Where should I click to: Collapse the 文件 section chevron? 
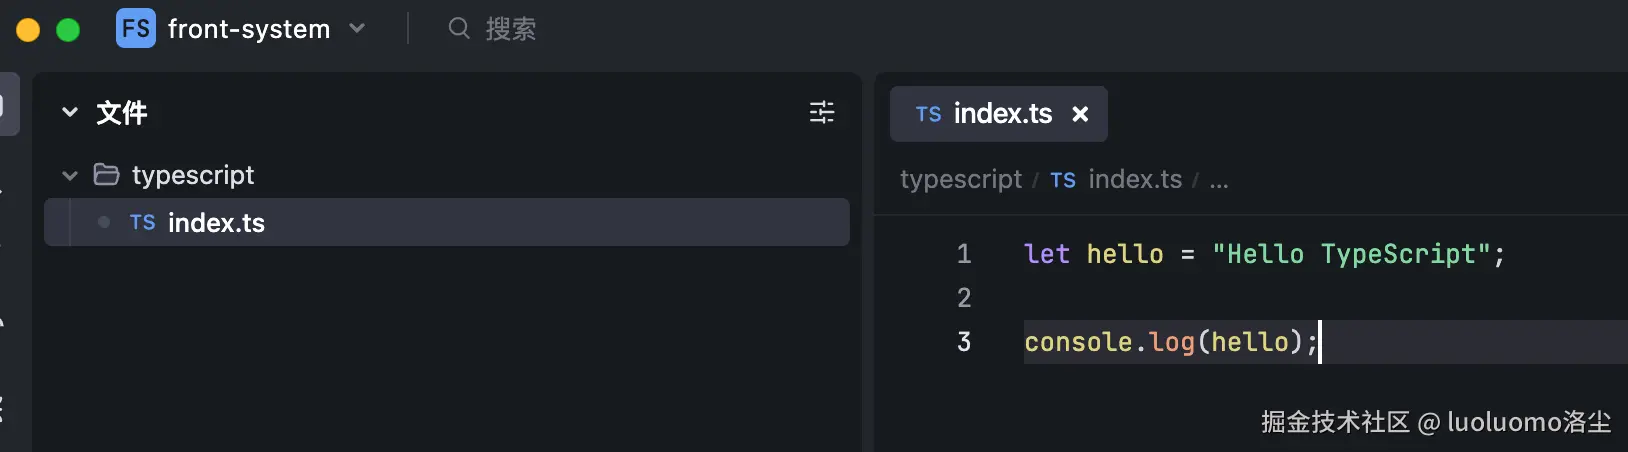(x=70, y=112)
